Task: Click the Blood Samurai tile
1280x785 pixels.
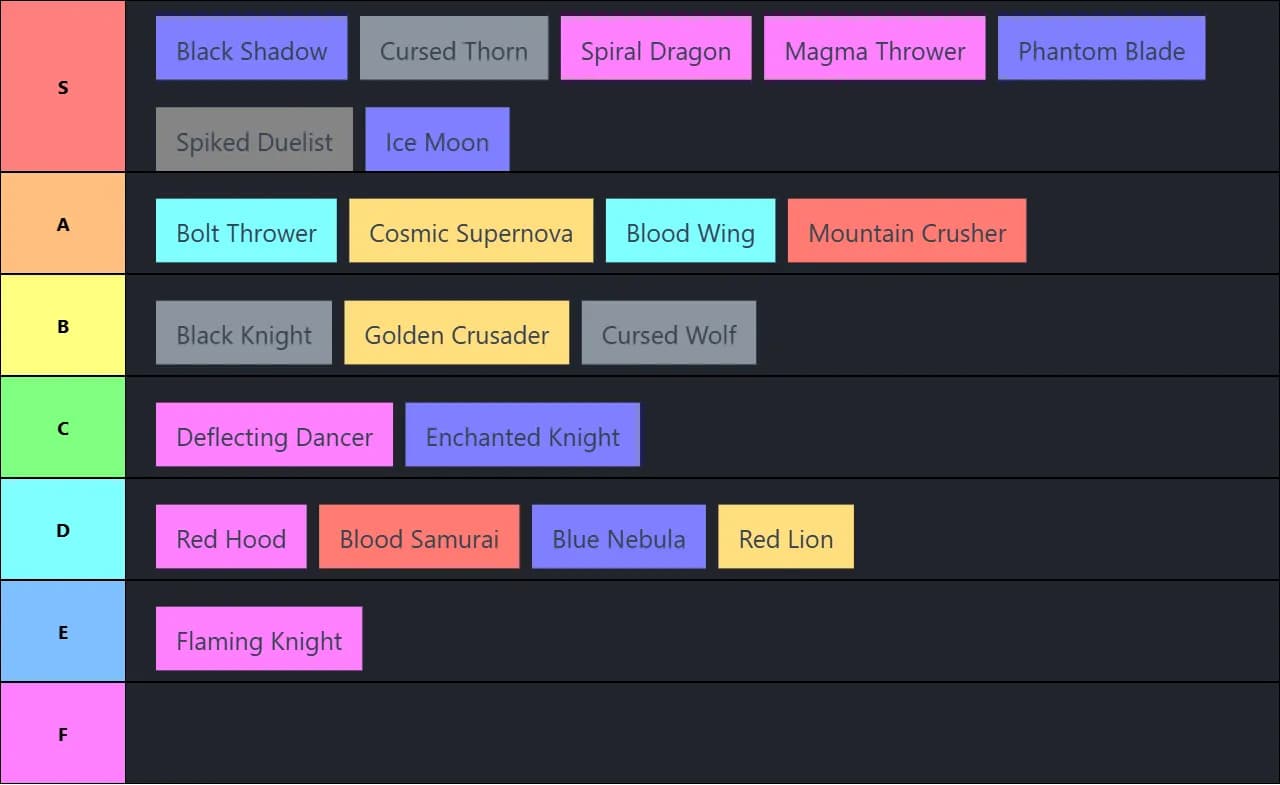Action: click(x=419, y=537)
